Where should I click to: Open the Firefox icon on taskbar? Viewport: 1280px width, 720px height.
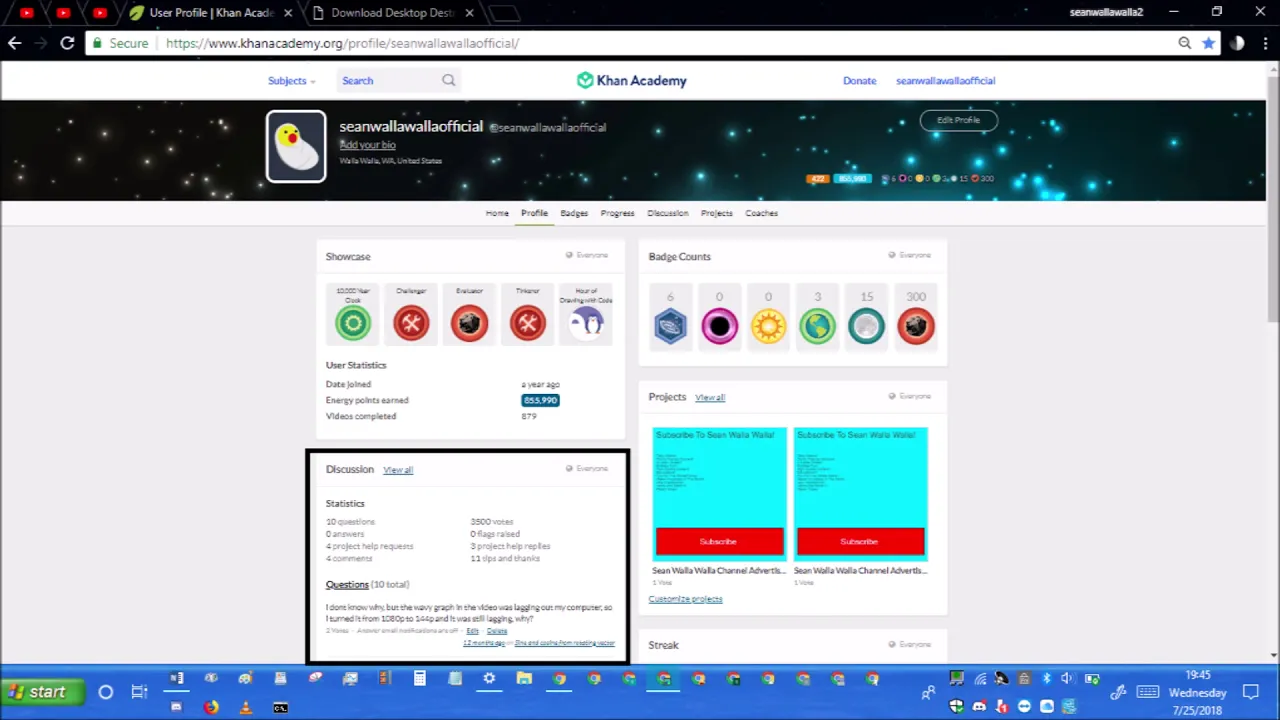click(210, 707)
